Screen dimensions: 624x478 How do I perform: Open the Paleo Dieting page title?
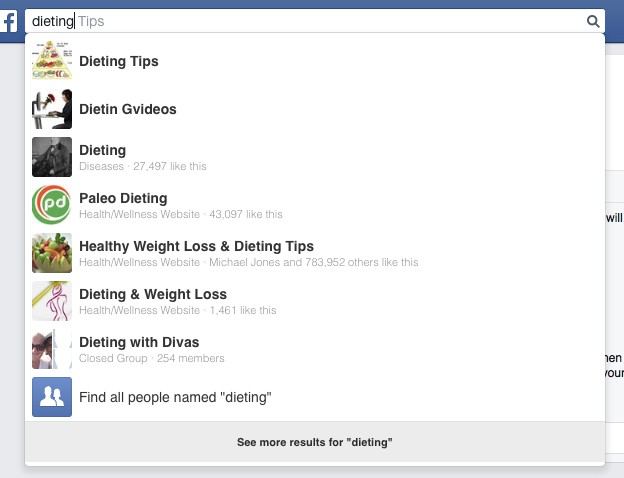[123, 198]
